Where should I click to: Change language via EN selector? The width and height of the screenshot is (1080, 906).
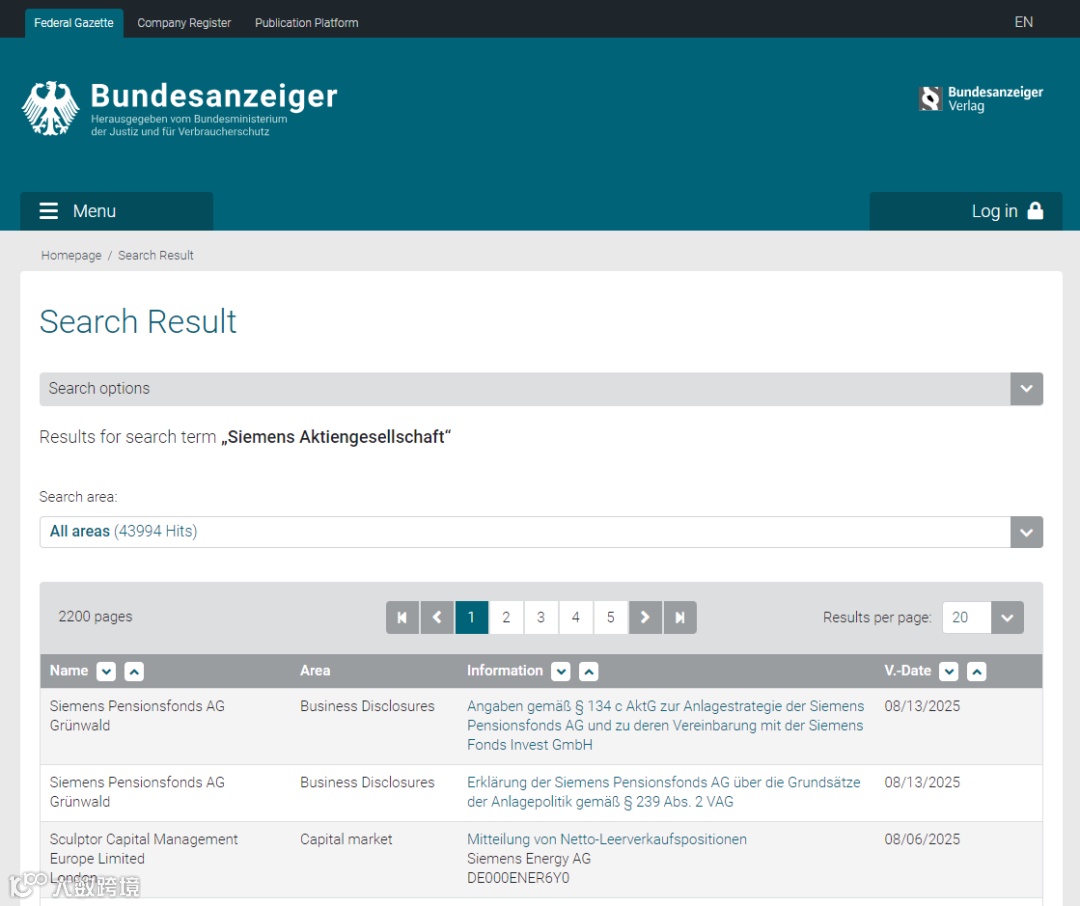click(1024, 22)
